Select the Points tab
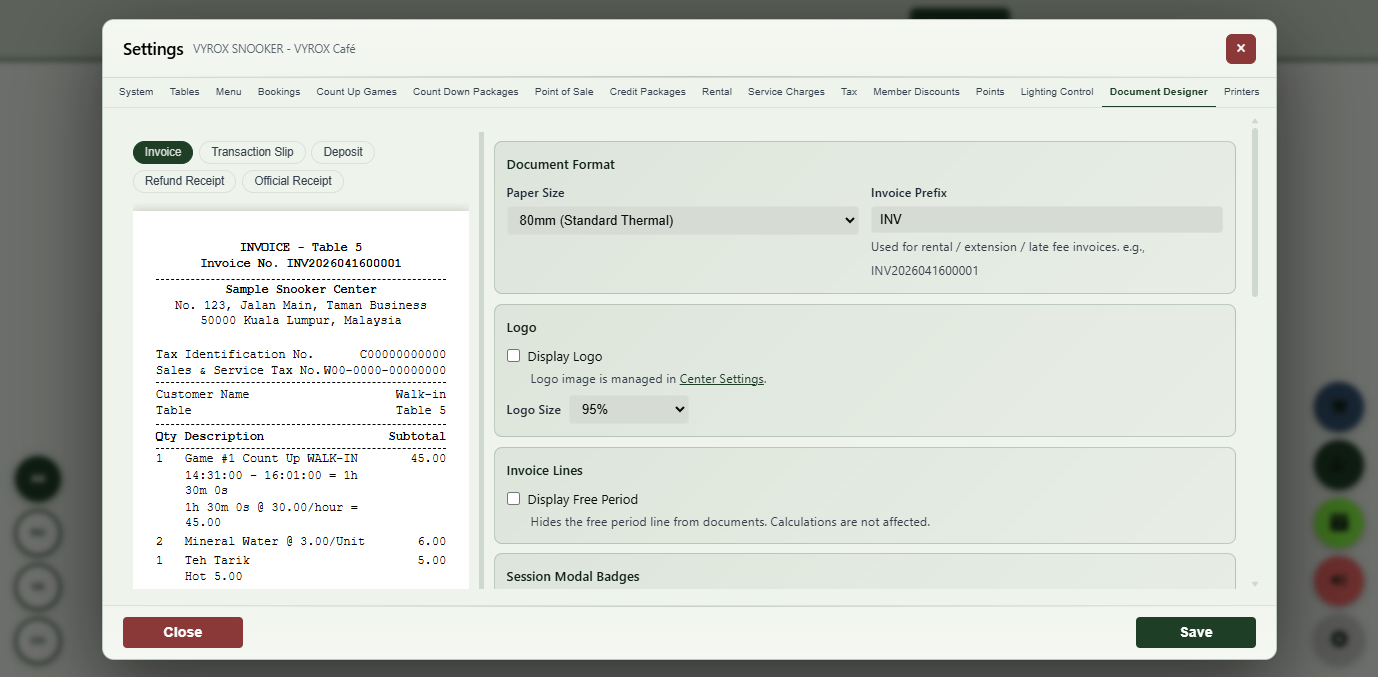 point(990,92)
